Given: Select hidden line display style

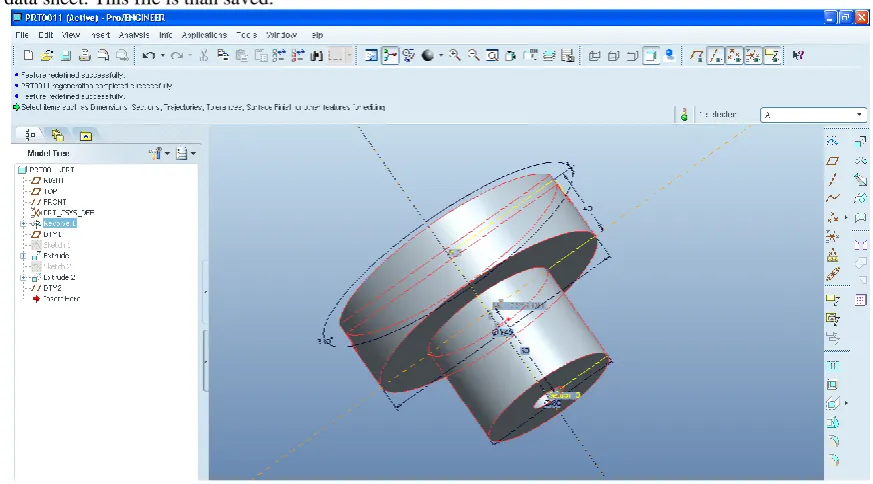Looking at the screenshot, I should coord(614,55).
